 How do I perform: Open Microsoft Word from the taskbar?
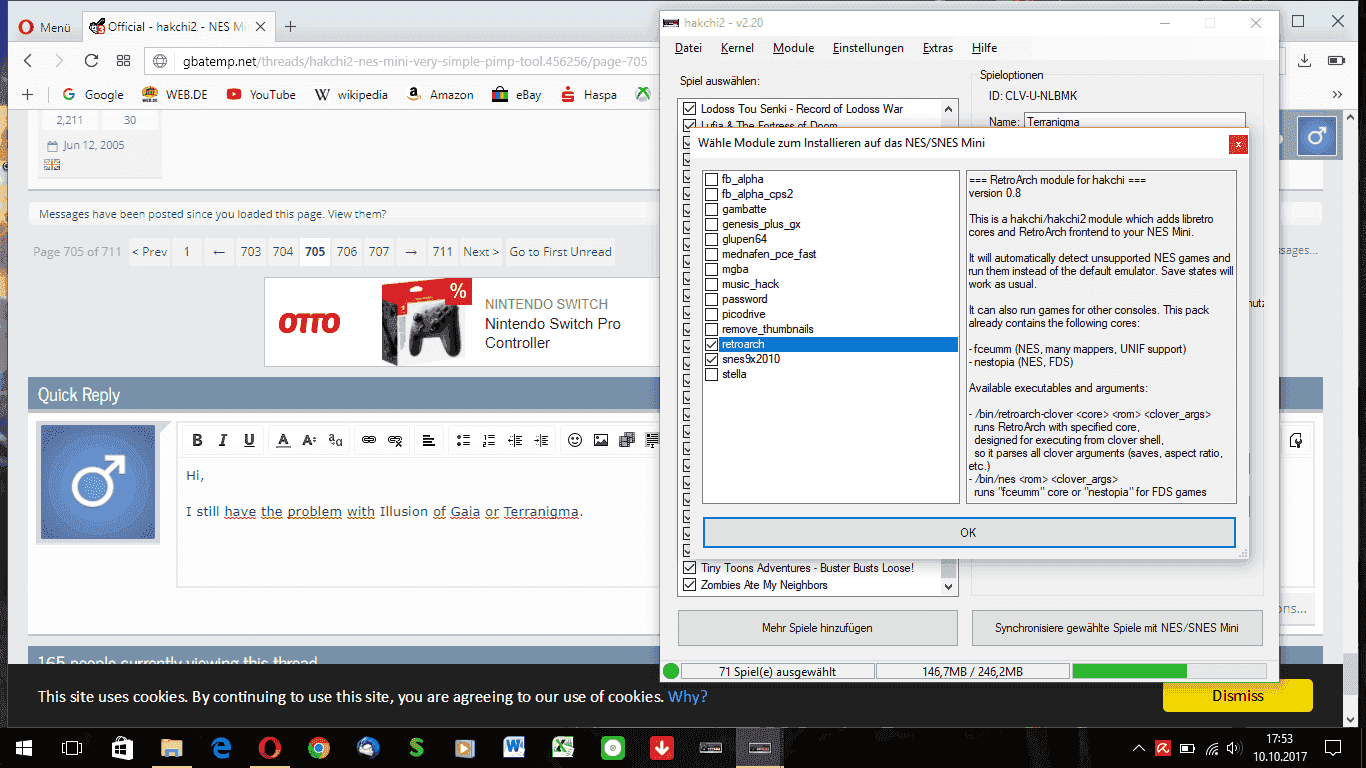tap(515, 747)
